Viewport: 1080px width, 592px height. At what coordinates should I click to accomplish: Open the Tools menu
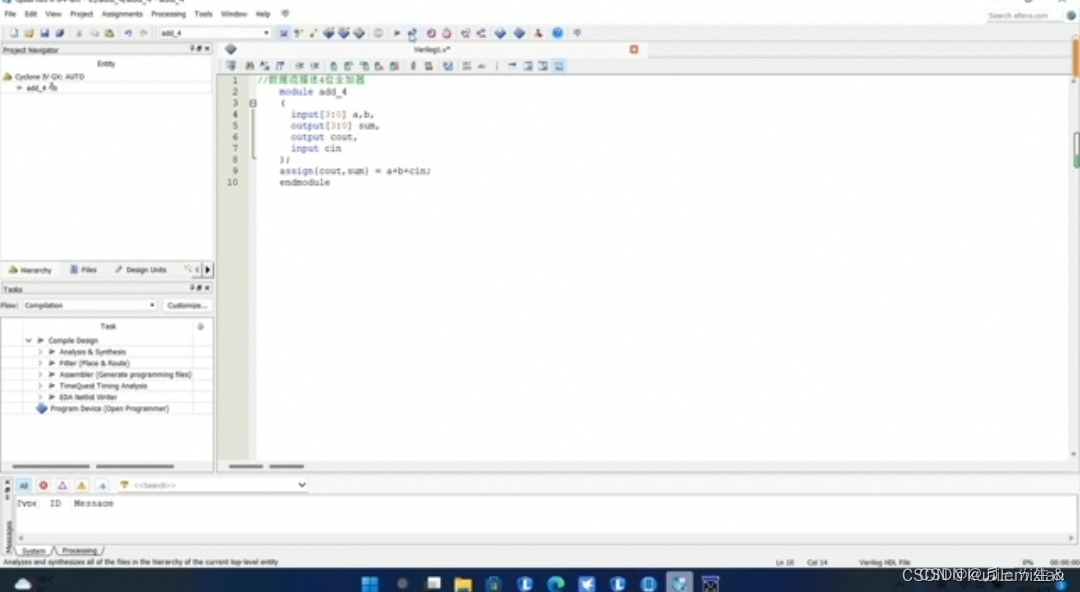[203, 14]
